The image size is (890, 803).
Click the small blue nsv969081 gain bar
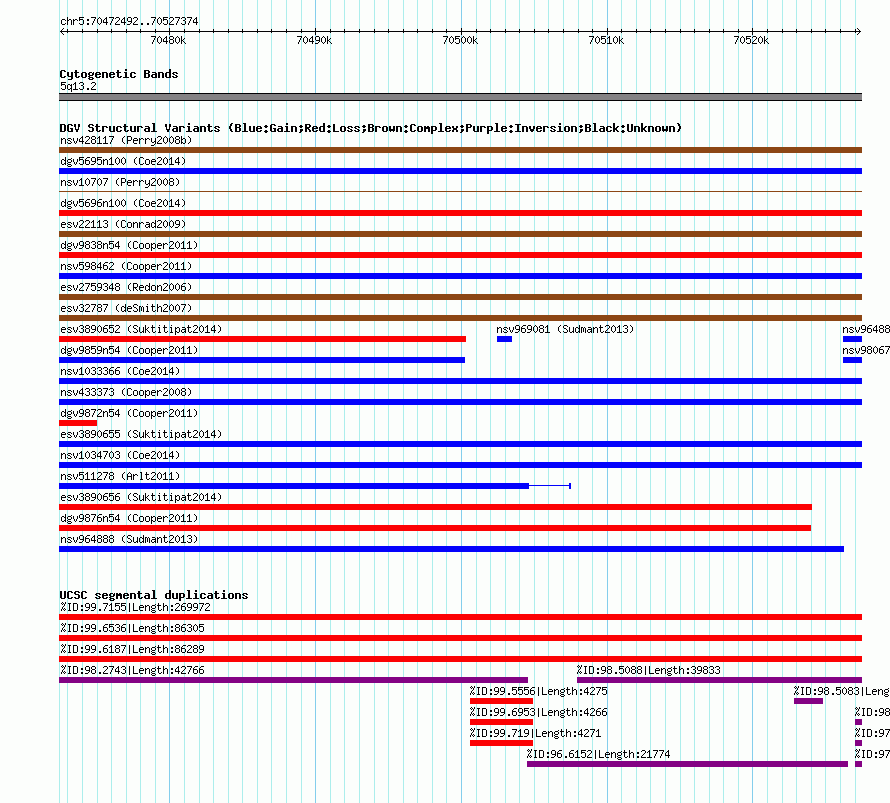tap(505, 339)
